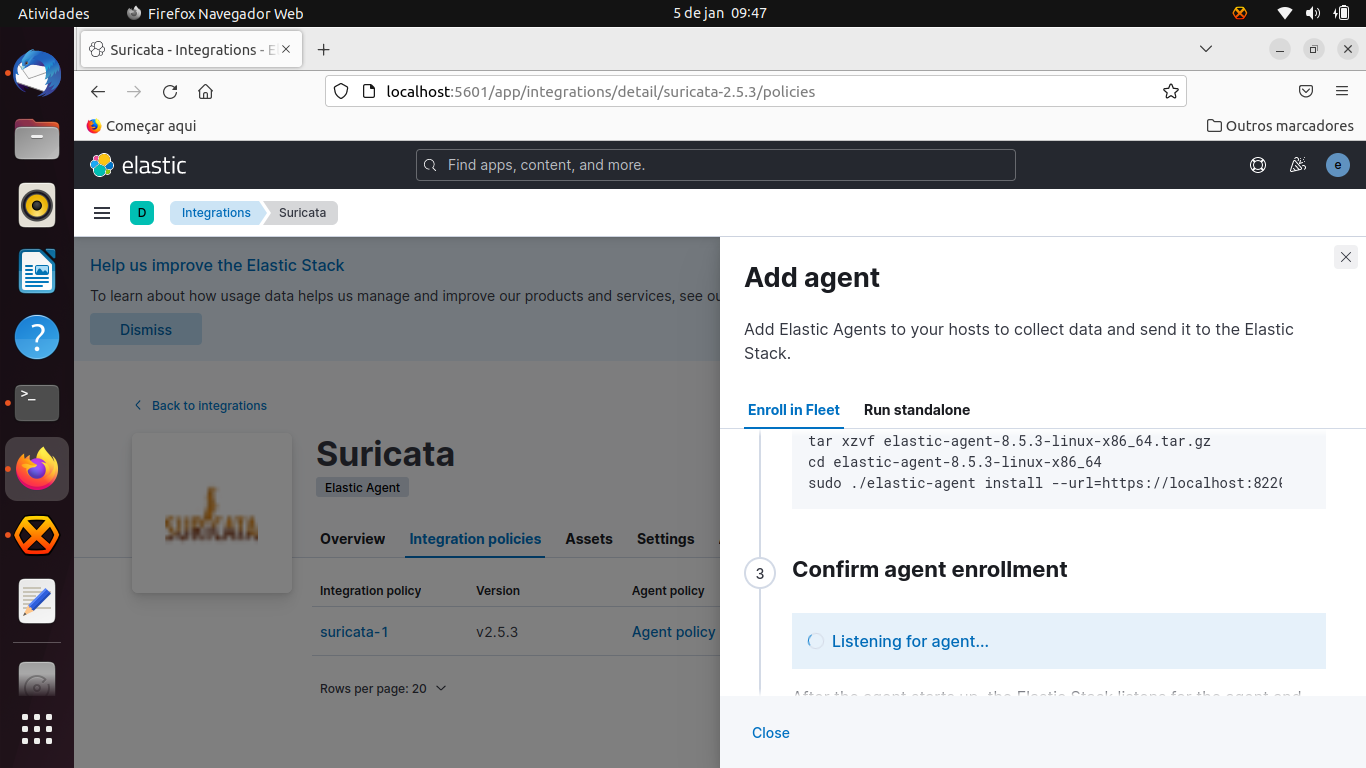Click the Close button in the flyout
The height and width of the screenshot is (768, 1366).
(771, 733)
